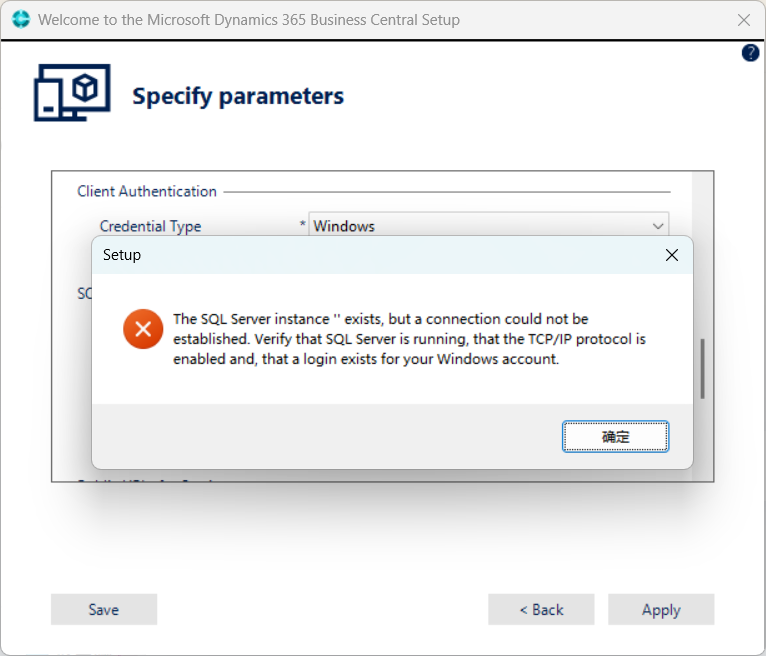
Task: Click the Specify parameters heading
Action: click(x=238, y=96)
